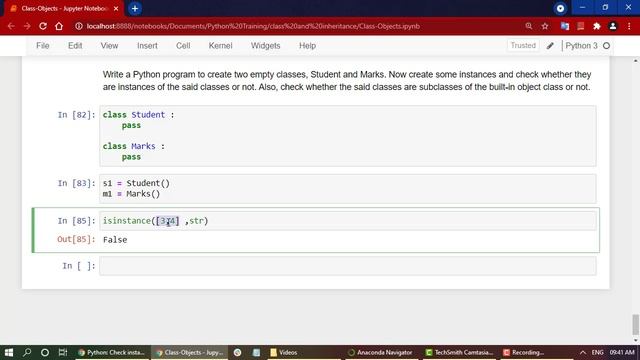Open the Help menu
The image size is (640, 360).
point(307,46)
